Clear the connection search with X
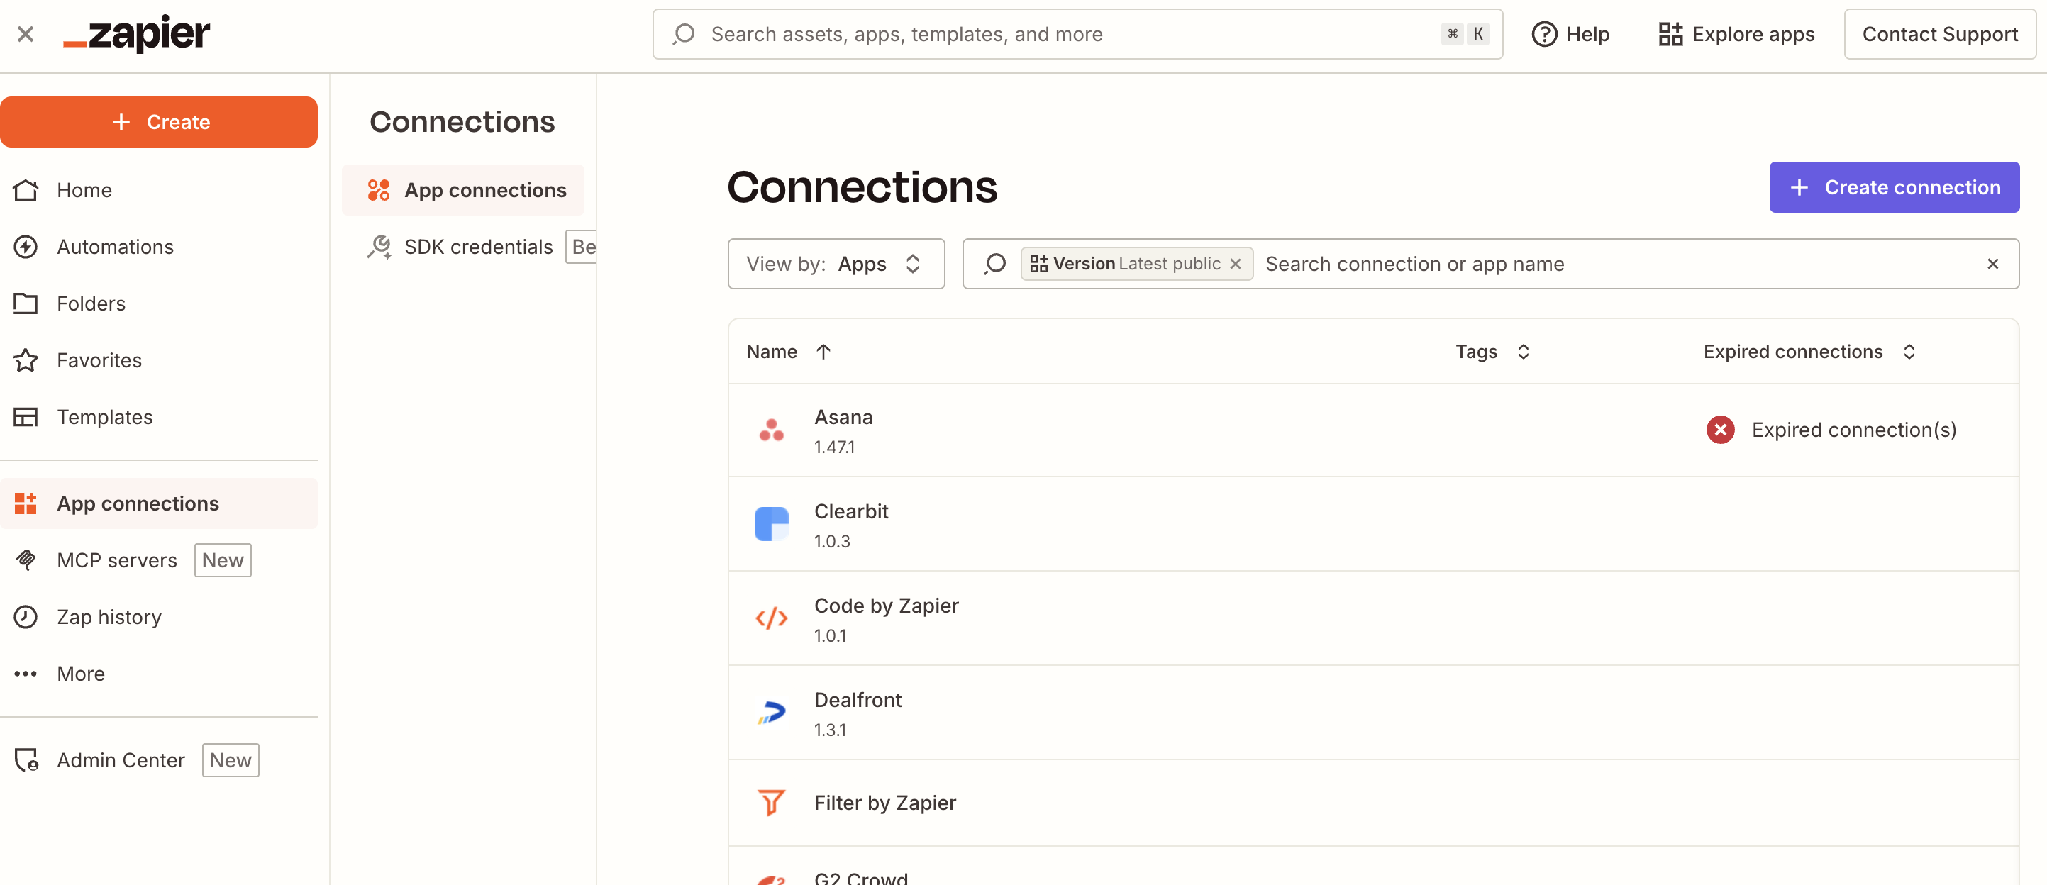Screen dimensions: 2047x885 [x=1993, y=264]
